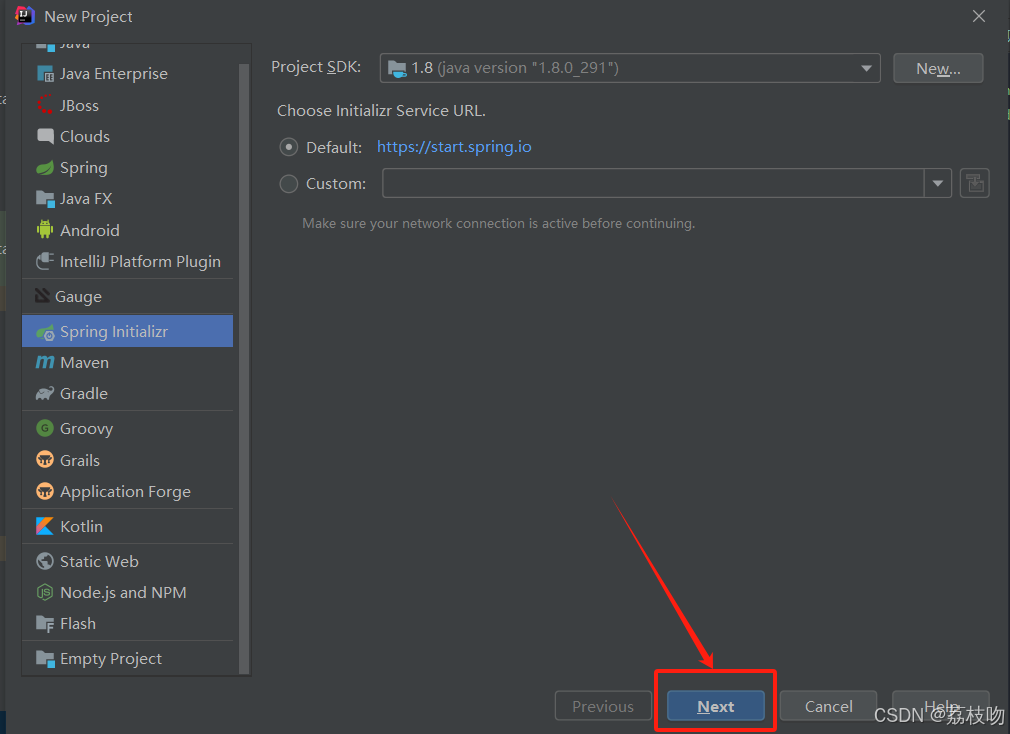This screenshot has height=734, width=1010.
Task: Choose Kotlin in project type list
Action: click(x=128, y=526)
